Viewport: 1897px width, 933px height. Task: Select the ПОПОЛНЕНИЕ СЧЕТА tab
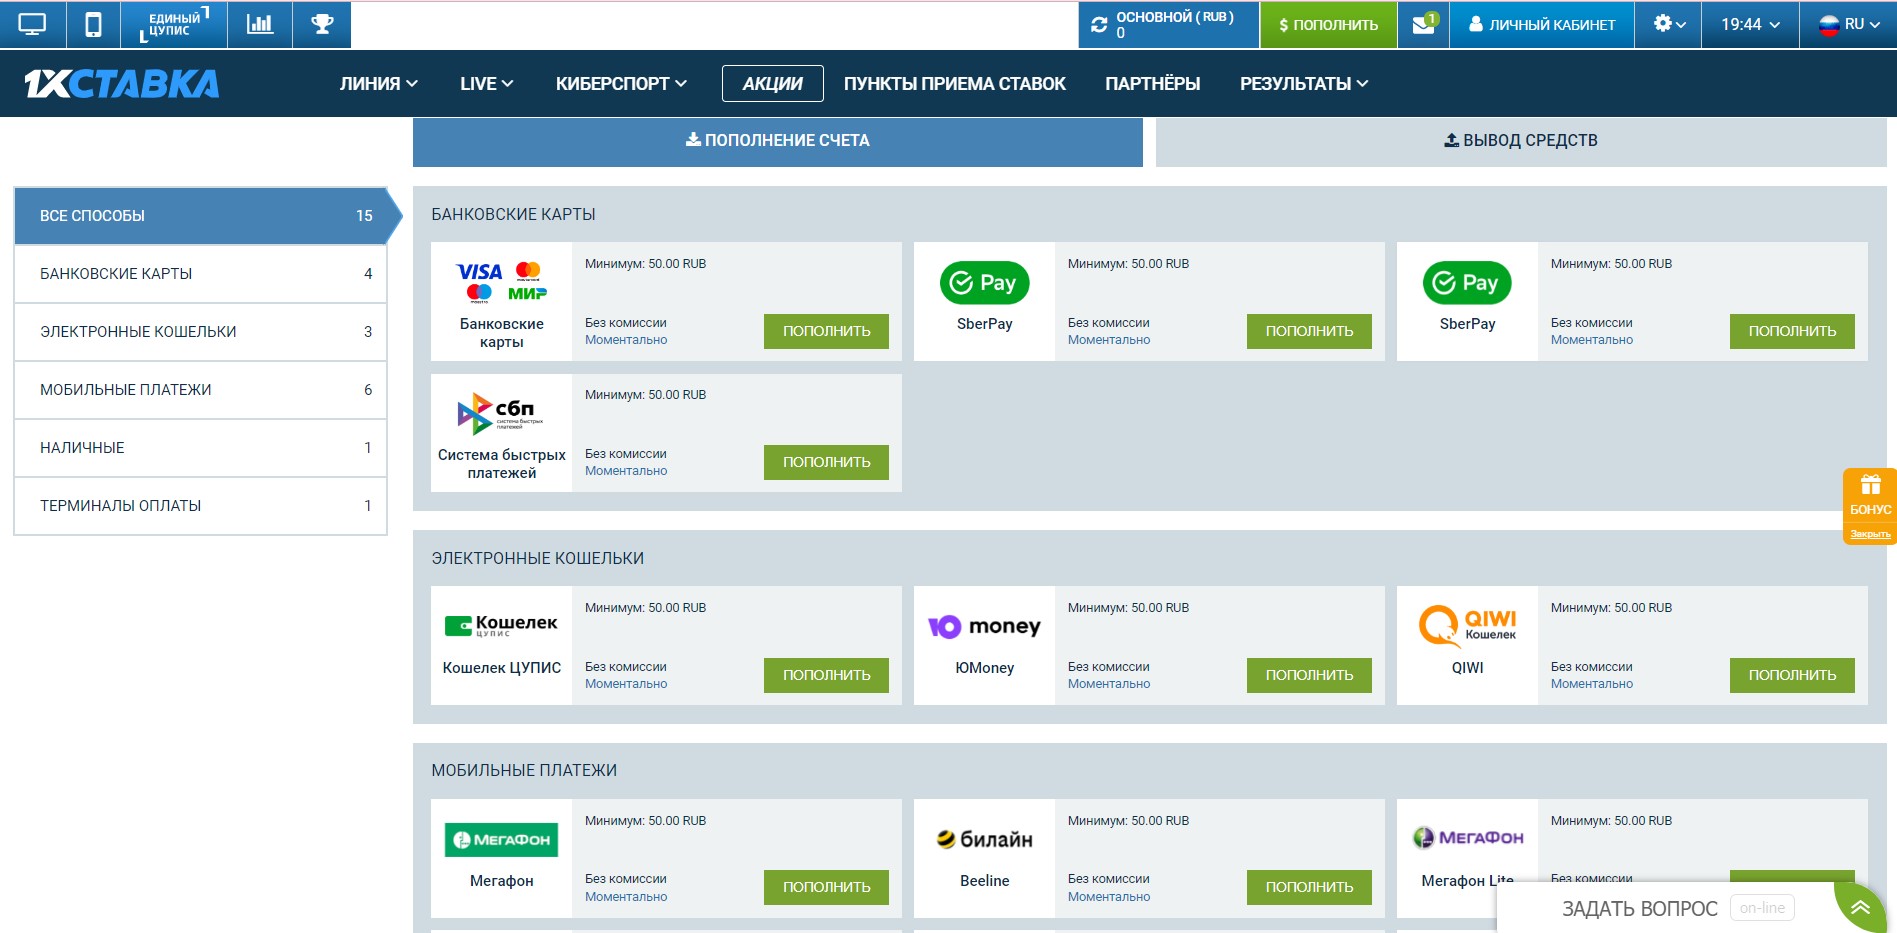pyautogui.click(x=778, y=141)
